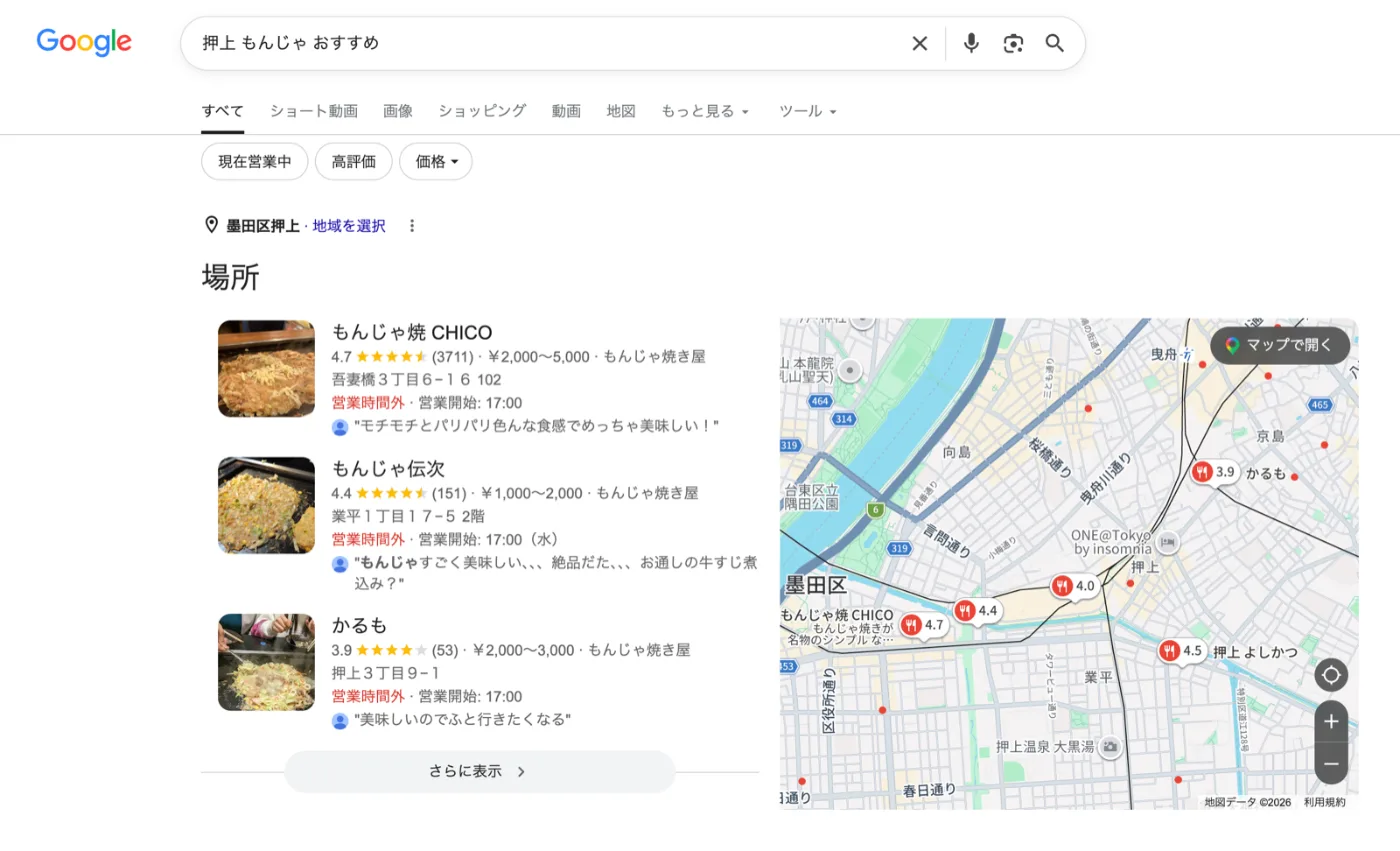This screenshot has height=851, width=1400.
Task: Open the ツール dropdown
Action: click(x=808, y=111)
